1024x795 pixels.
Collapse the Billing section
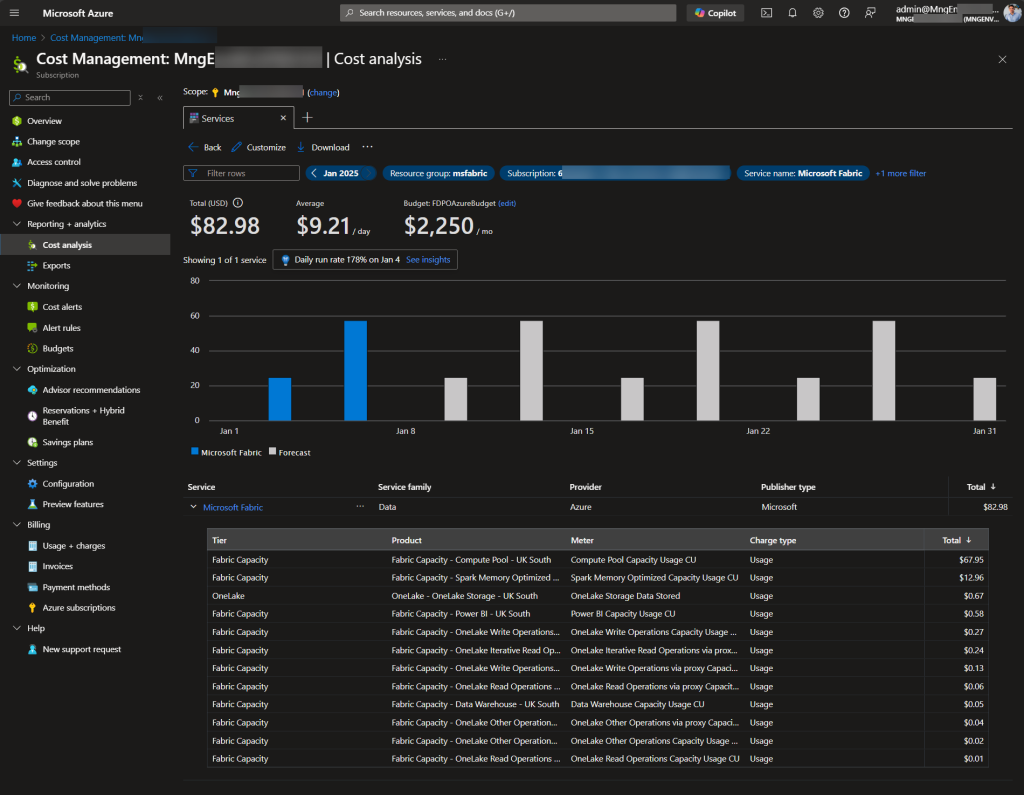[17, 525]
